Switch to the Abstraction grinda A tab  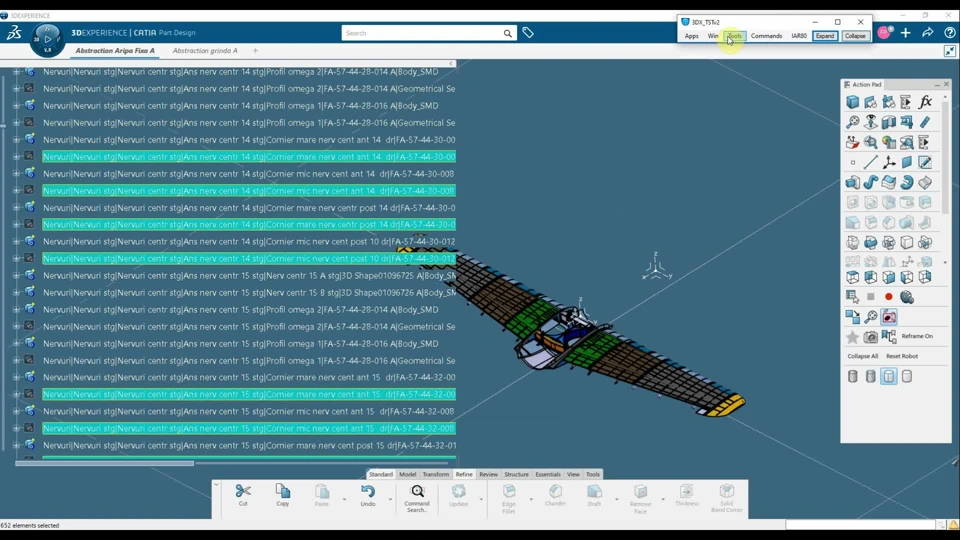click(204, 51)
